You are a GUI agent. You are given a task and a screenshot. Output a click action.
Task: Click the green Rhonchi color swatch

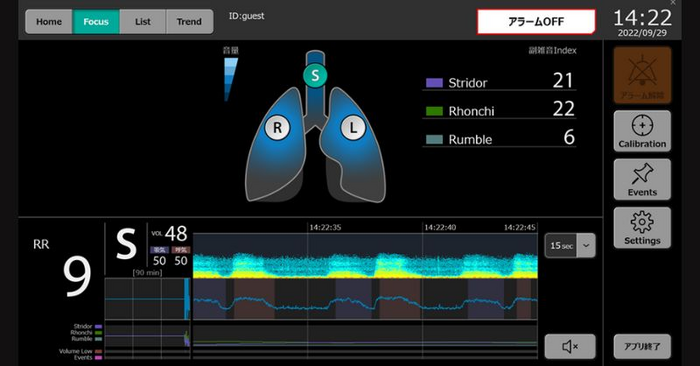point(434,111)
